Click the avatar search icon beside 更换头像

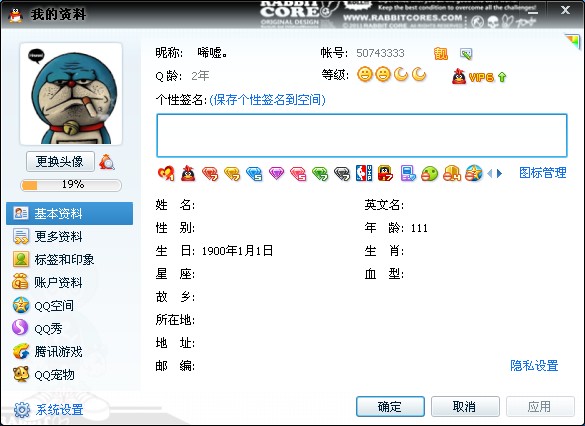[x=107, y=162]
